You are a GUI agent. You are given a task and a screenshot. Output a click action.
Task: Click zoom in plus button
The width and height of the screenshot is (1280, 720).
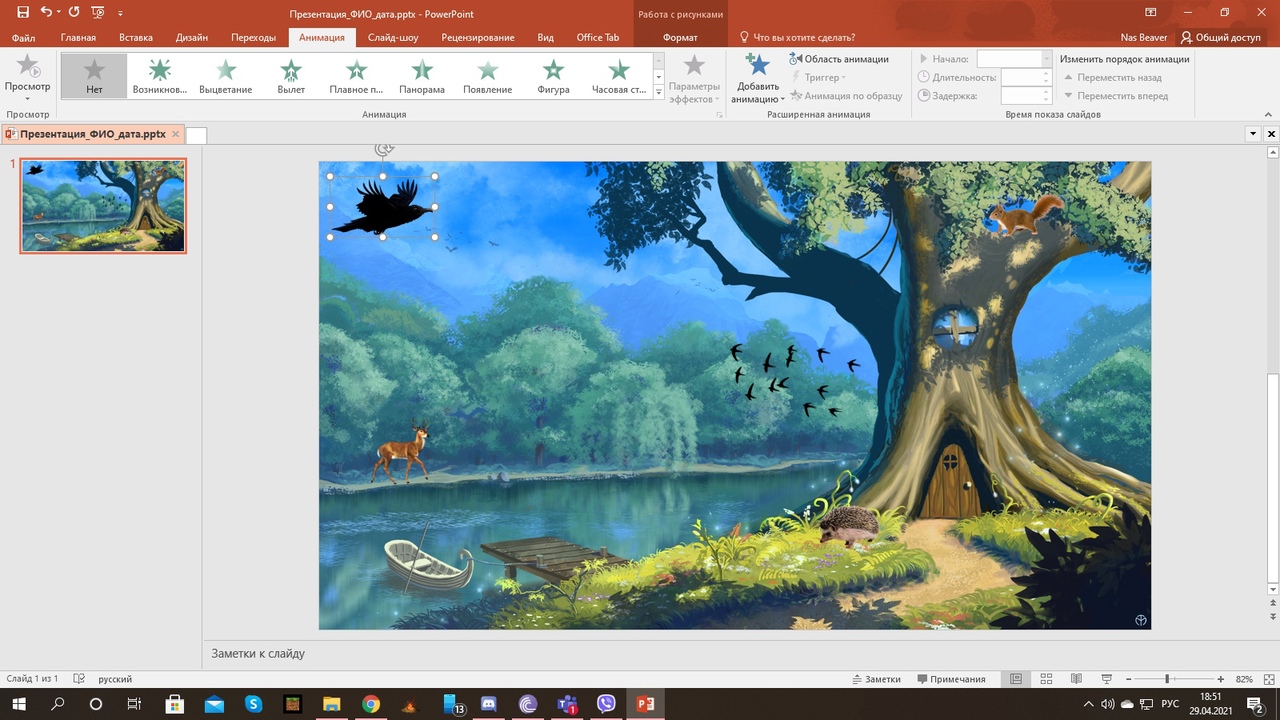pos(1221,679)
